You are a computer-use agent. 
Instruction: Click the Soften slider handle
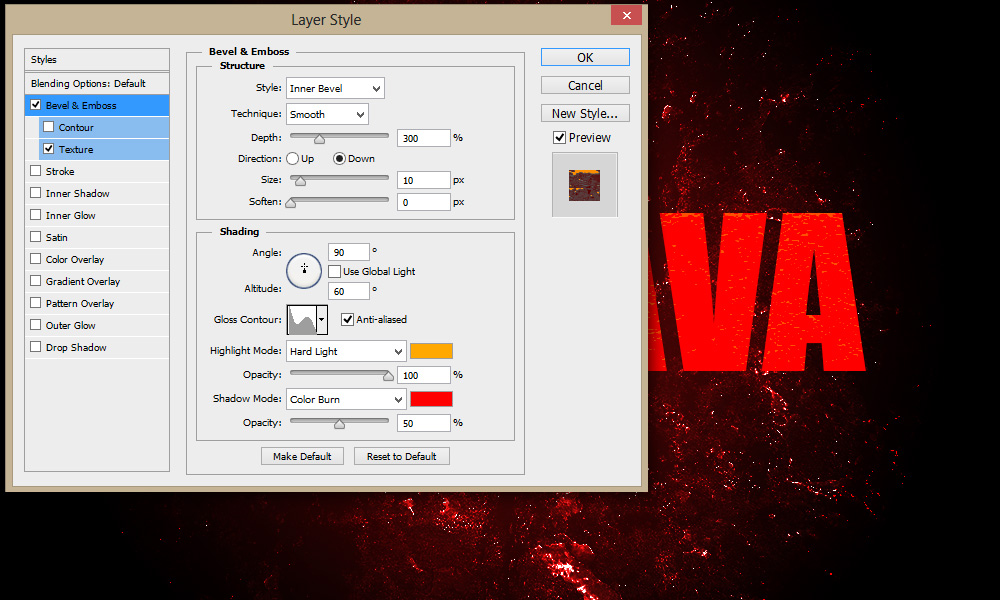[291, 203]
